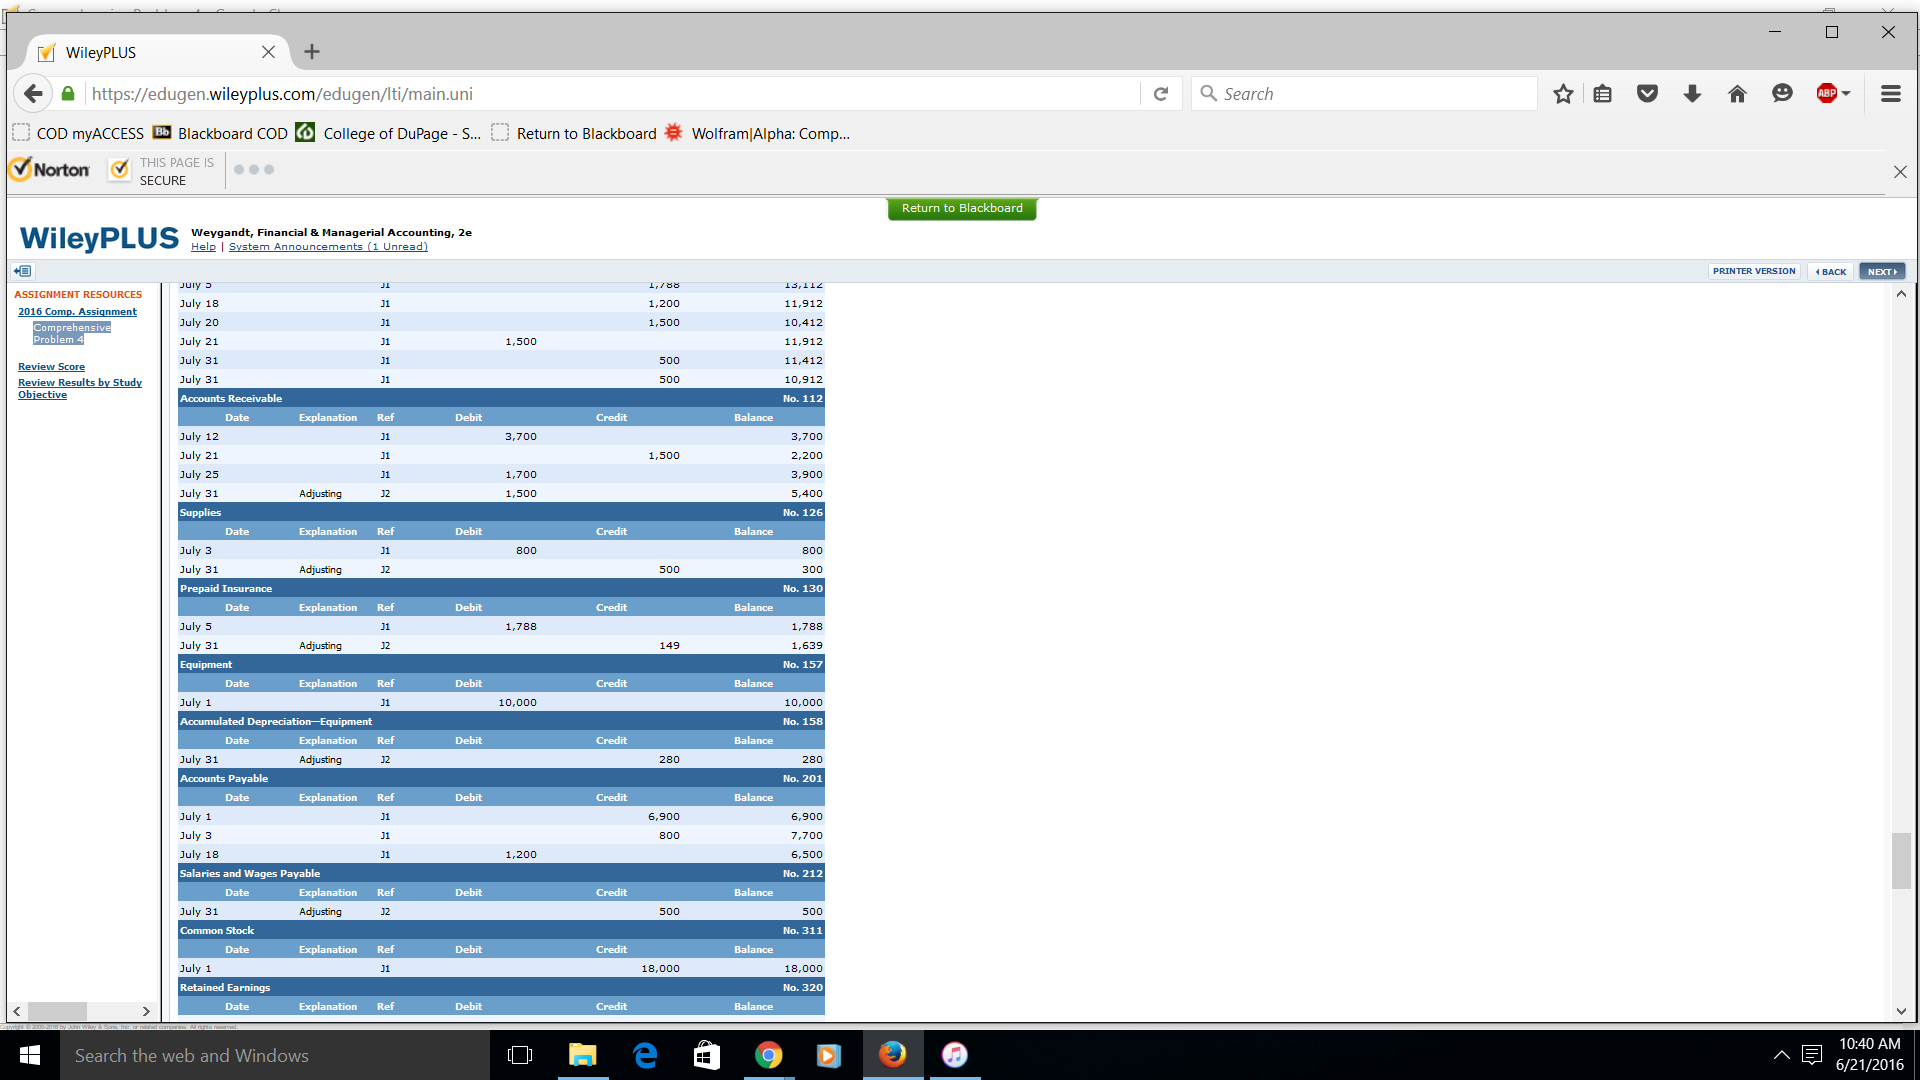Open System Announcements link

328,247
